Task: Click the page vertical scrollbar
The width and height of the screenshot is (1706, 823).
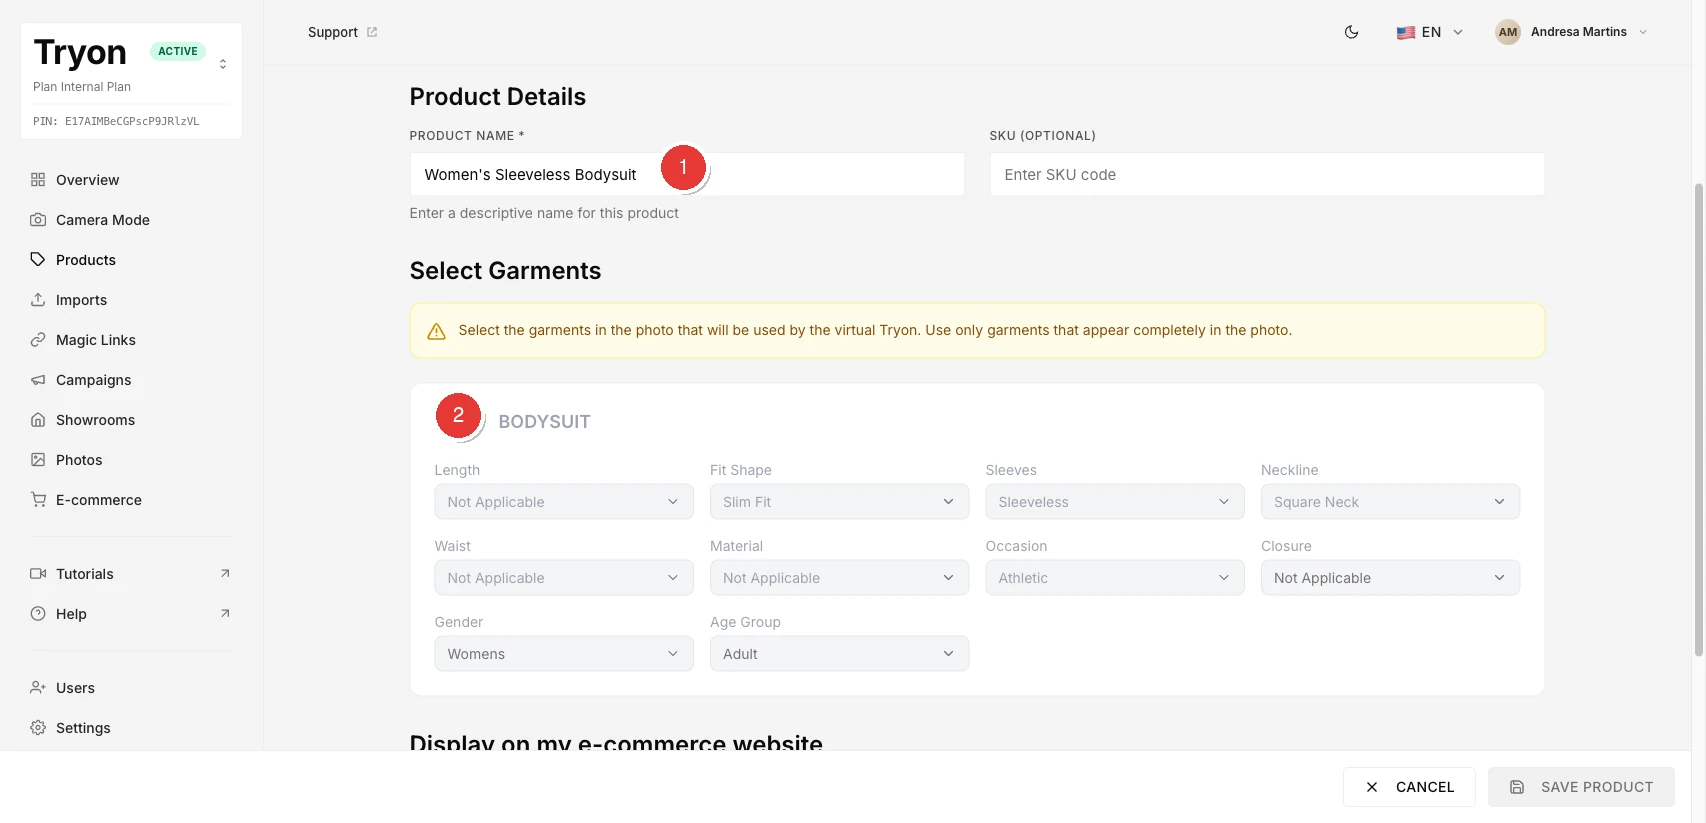Action: 1698,420
